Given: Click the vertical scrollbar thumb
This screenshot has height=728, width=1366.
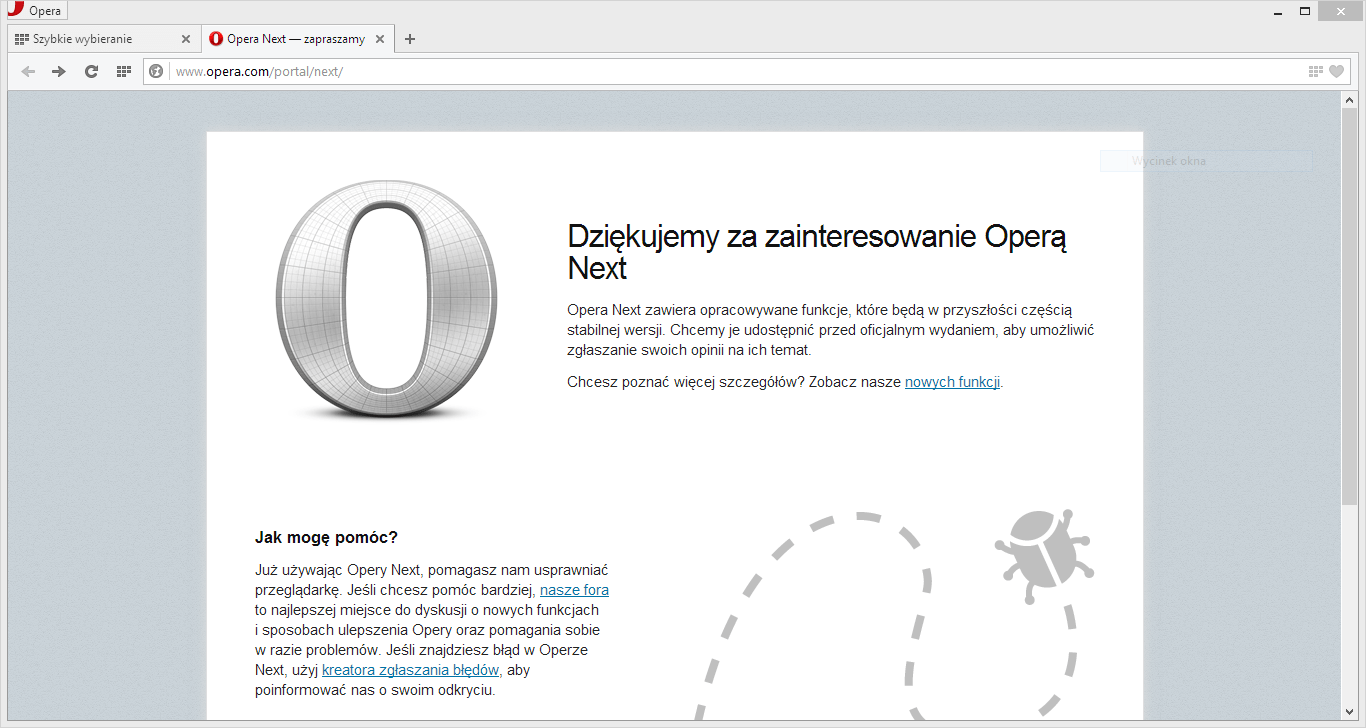Looking at the screenshot, I should click(x=1349, y=306).
